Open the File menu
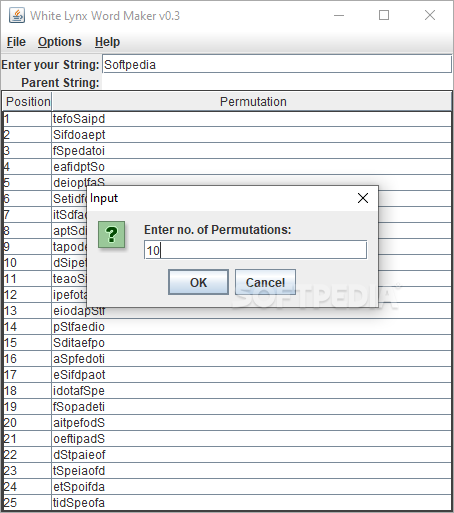Image resolution: width=454 pixels, height=513 pixels. tap(16, 42)
